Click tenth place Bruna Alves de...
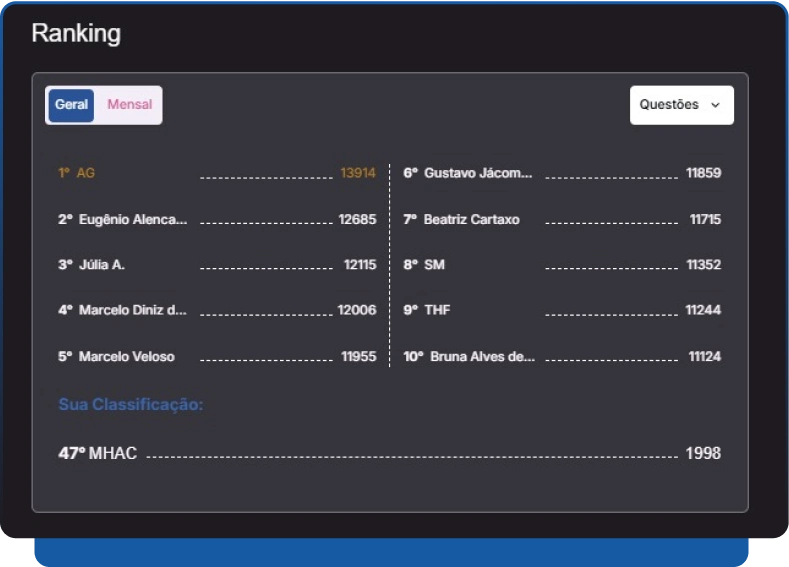Screen dimensions: 789x567 (482, 357)
